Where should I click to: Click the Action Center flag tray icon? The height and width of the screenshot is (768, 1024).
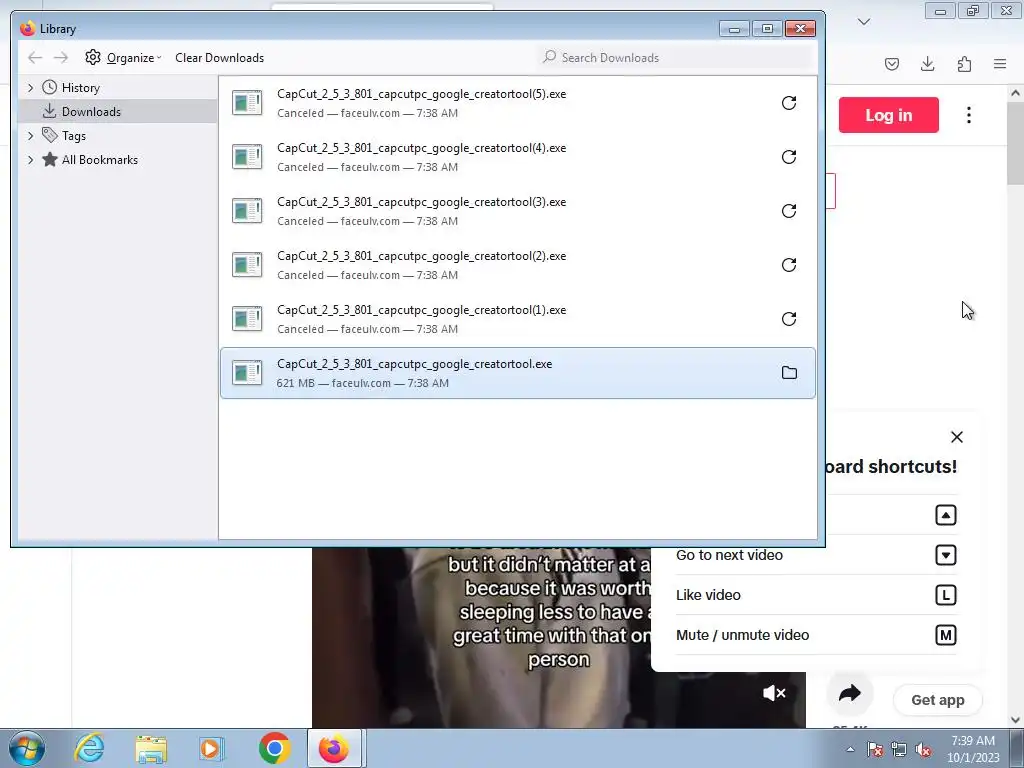[875, 750]
